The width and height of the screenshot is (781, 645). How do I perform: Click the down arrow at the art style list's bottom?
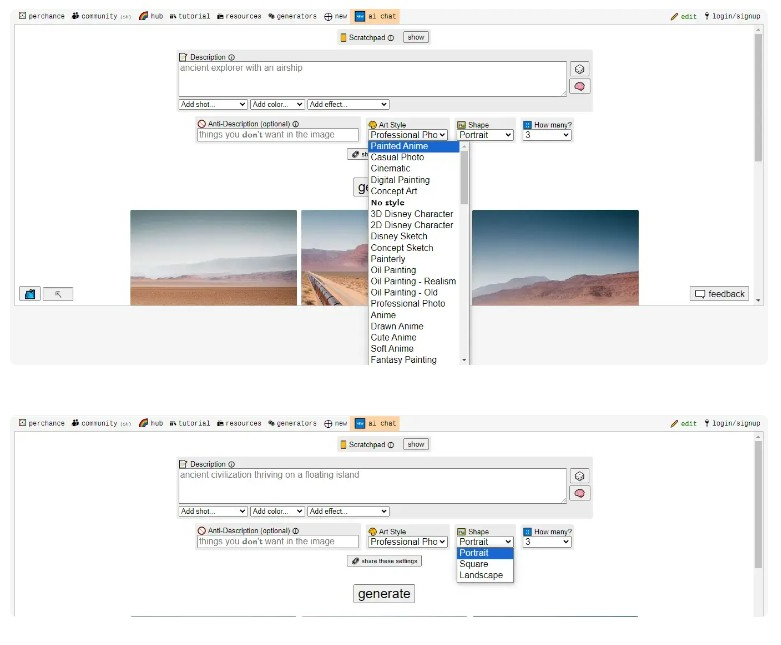pos(464,360)
